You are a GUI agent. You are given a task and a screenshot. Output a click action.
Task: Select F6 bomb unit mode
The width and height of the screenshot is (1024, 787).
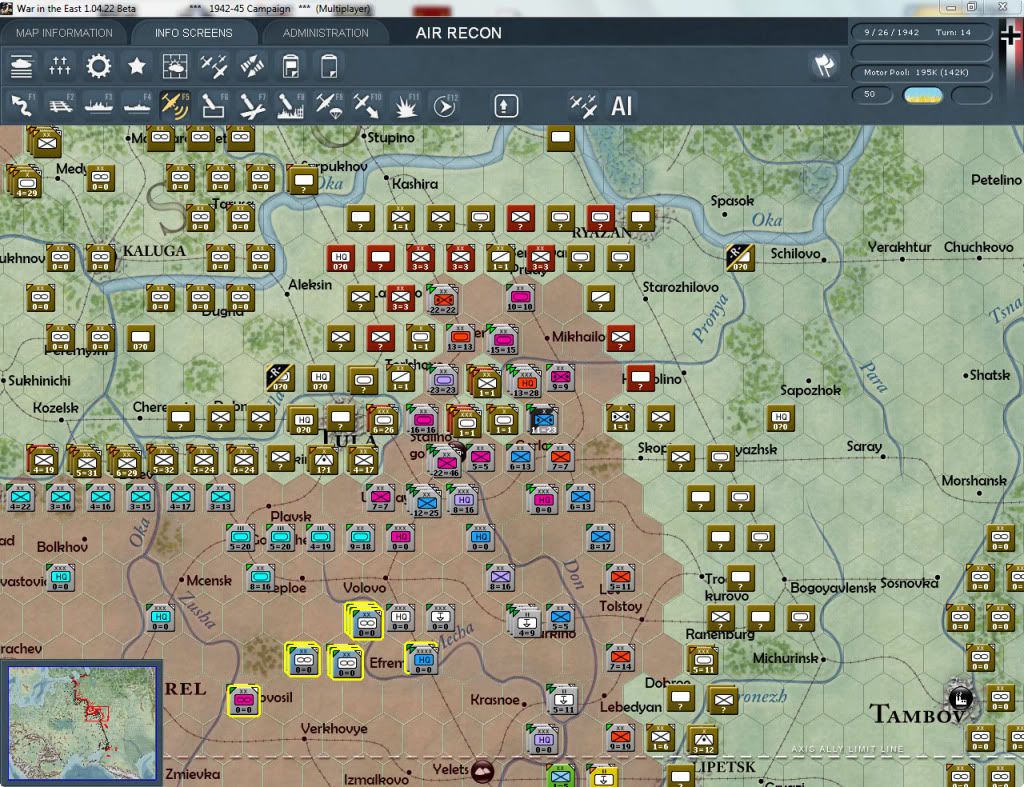click(214, 106)
